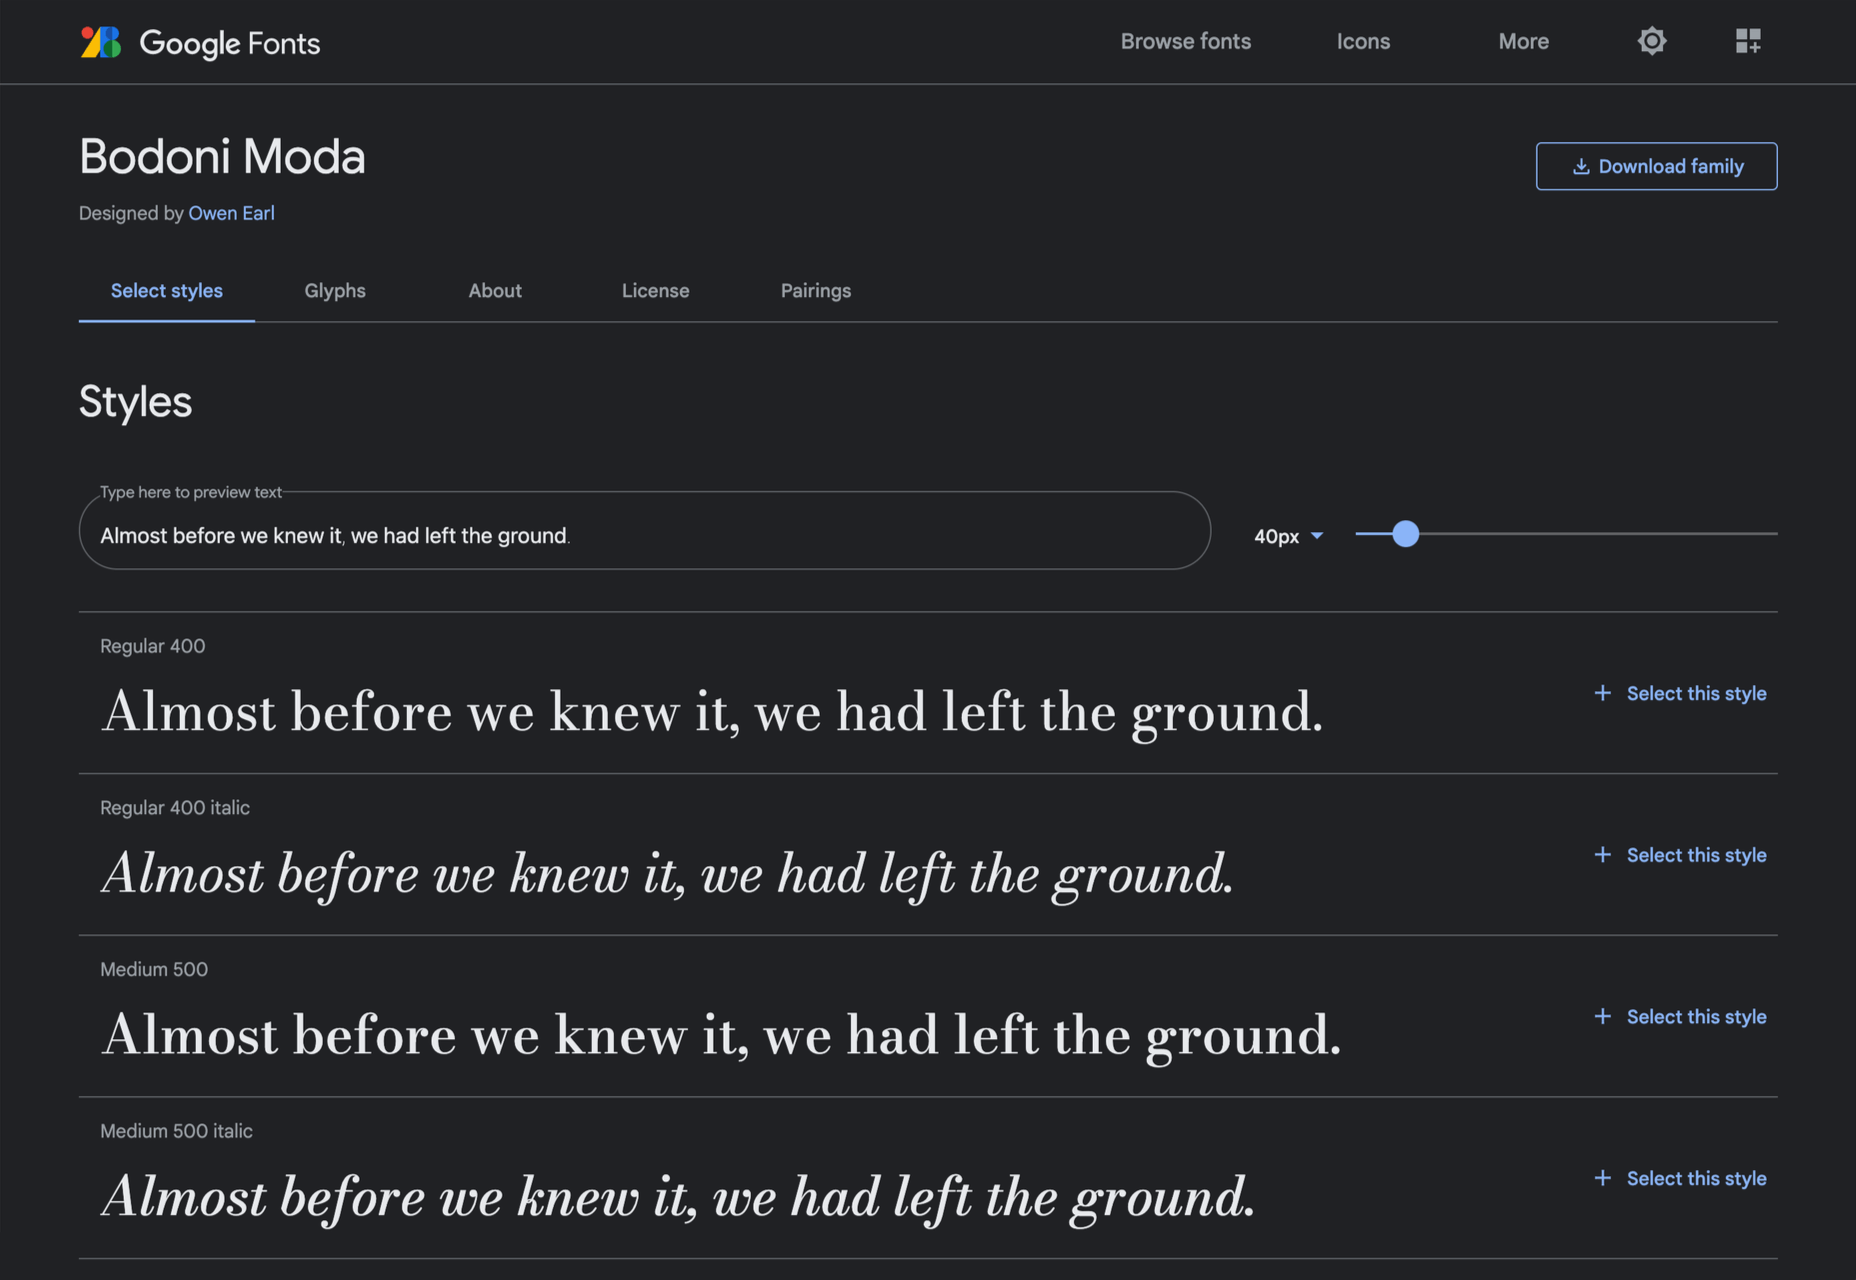Click the font size slider handle
Screen dimensions: 1856x1280
pyautogui.click(x=1405, y=534)
